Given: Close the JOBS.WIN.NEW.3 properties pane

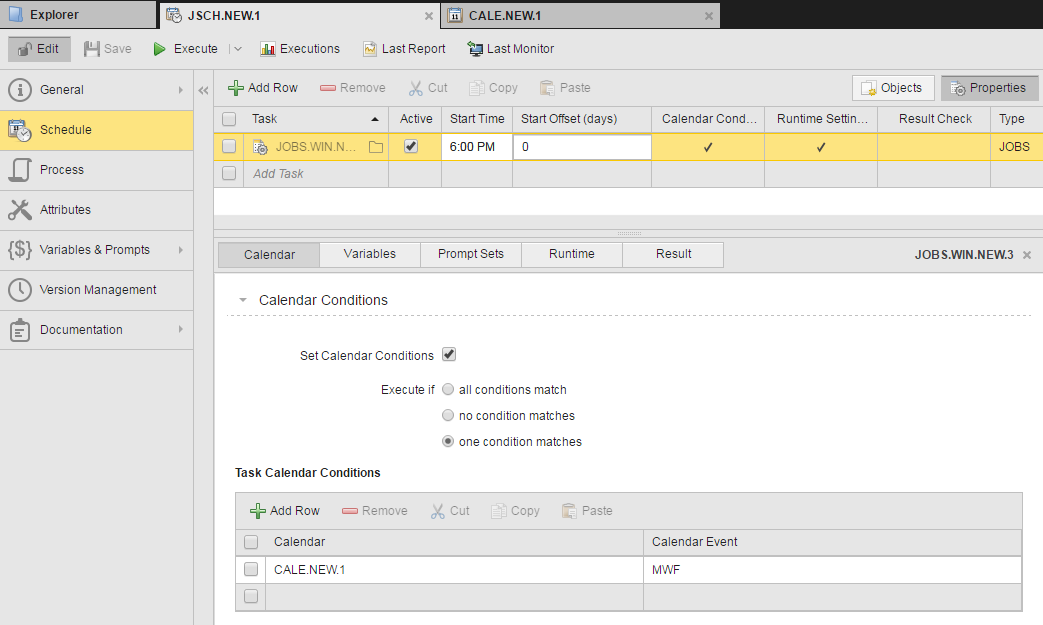Looking at the screenshot, I should (1026, 255).
